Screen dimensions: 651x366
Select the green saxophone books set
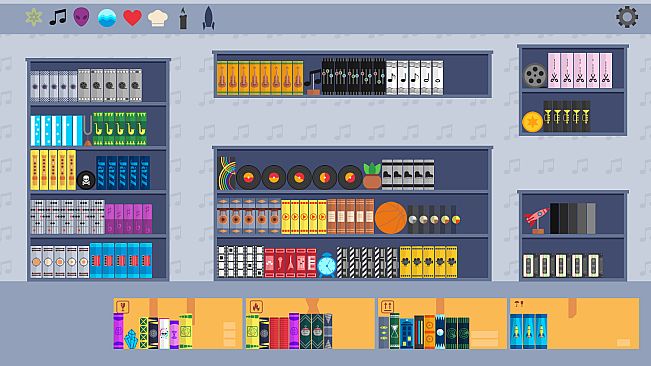(120, 129)
